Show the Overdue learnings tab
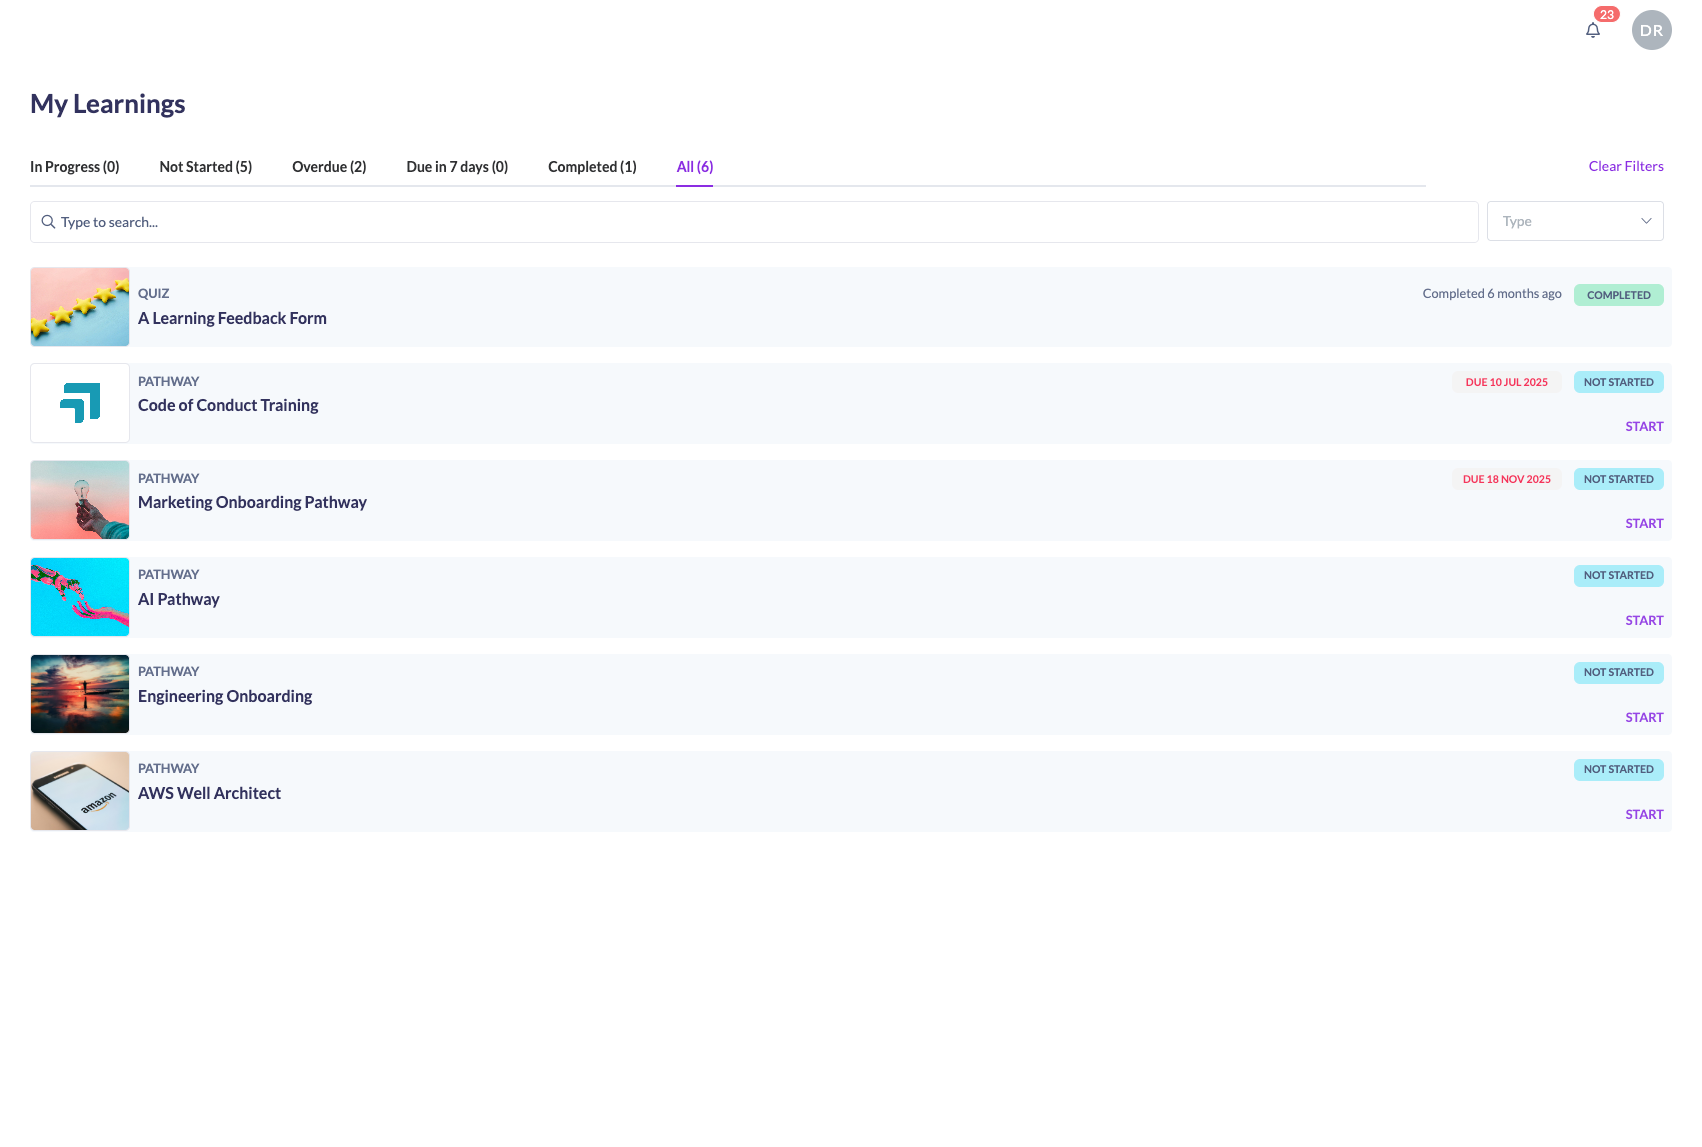 coord(329,167)
